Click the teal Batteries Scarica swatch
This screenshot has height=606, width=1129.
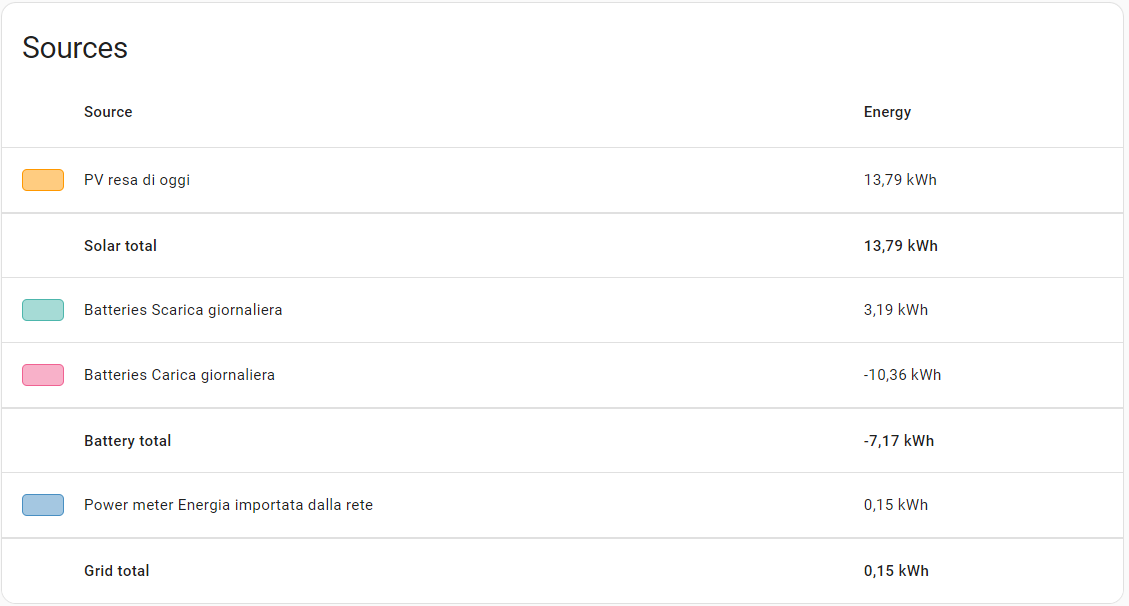(x=43, y=310)
